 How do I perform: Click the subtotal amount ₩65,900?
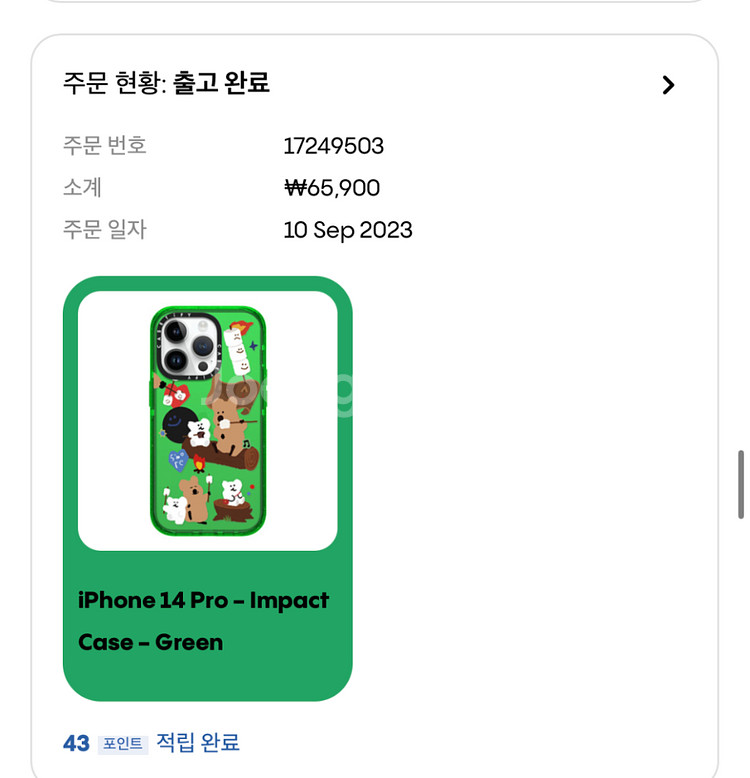(x=332, y=188)
